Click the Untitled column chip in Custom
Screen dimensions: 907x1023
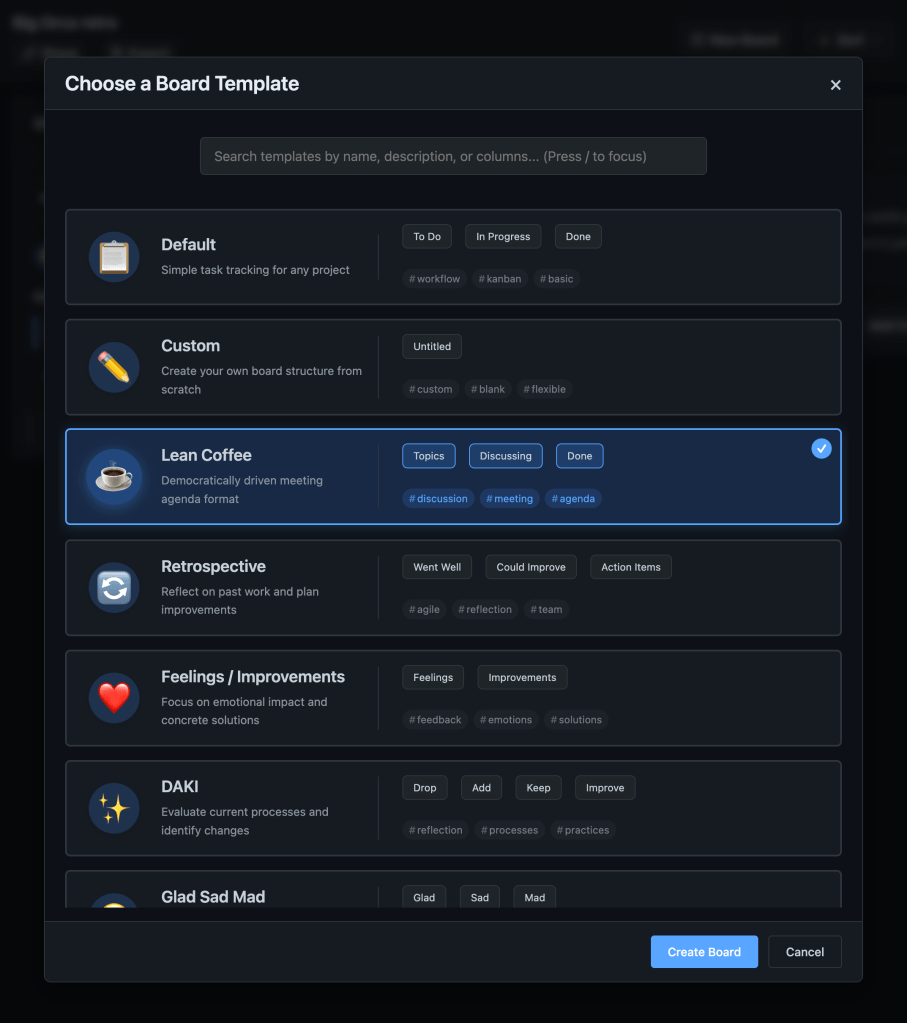point(431,347)
